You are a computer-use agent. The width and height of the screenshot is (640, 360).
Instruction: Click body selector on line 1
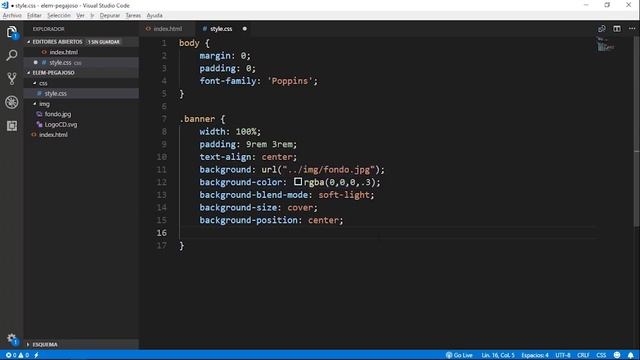(189, 43)
